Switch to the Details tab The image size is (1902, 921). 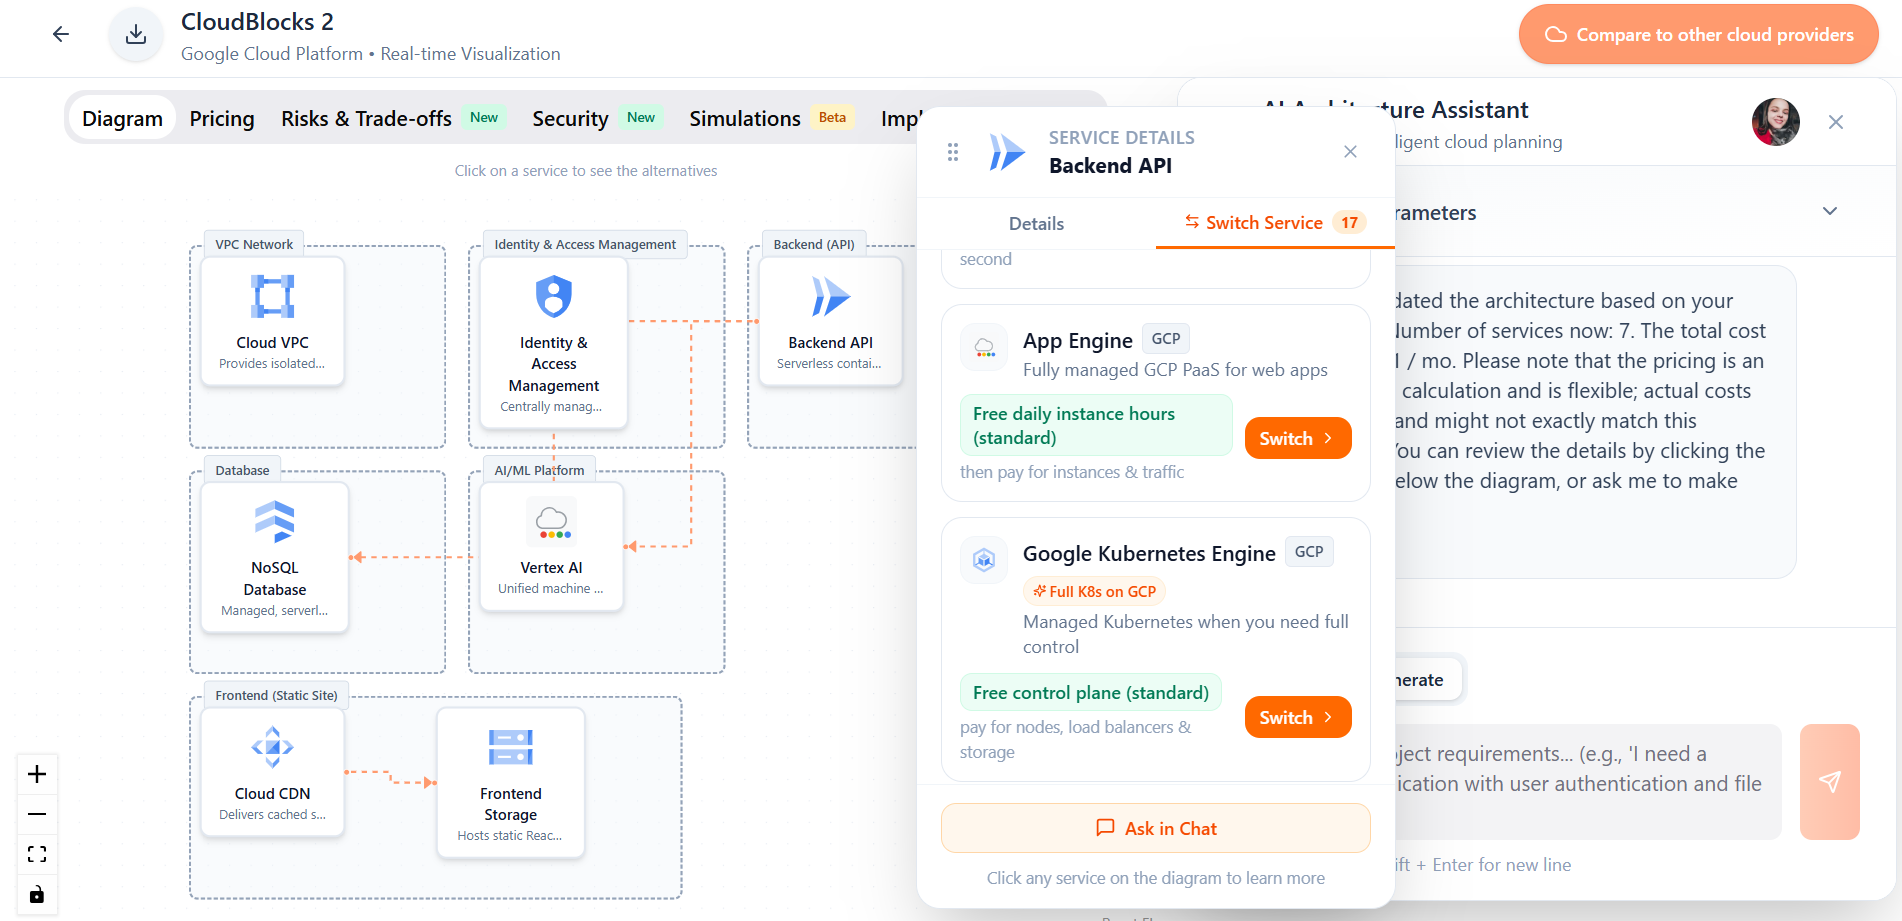click(1036, 224)
